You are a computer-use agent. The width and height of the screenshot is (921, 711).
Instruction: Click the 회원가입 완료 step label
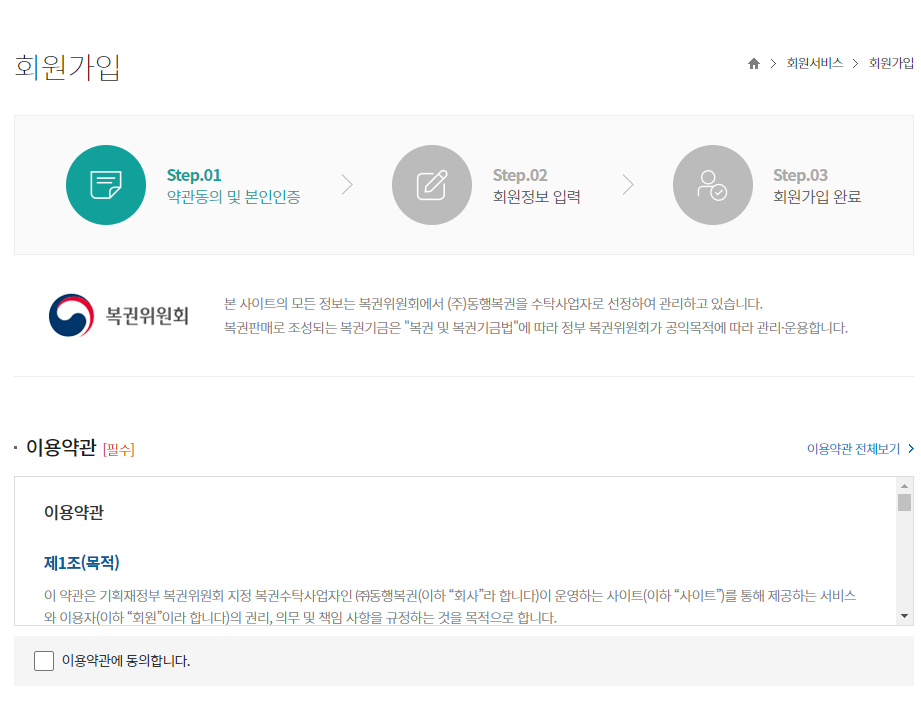point(817,196)
